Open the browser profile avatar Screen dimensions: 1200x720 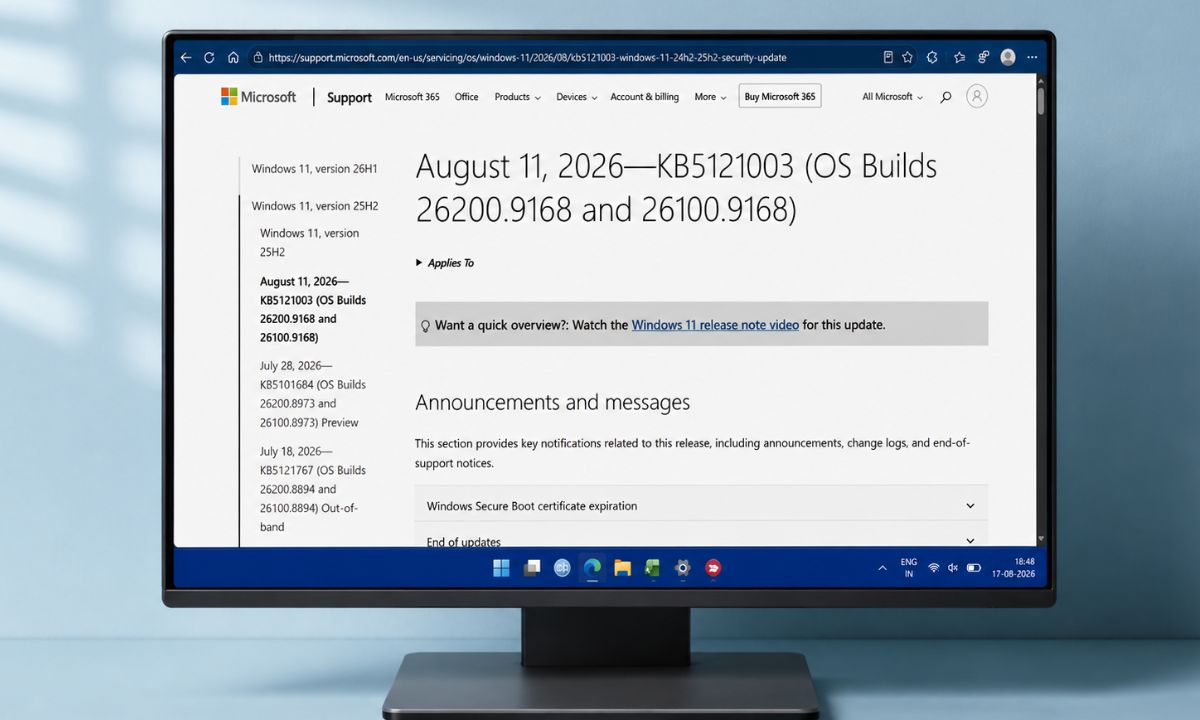[x=1008, y=58]
